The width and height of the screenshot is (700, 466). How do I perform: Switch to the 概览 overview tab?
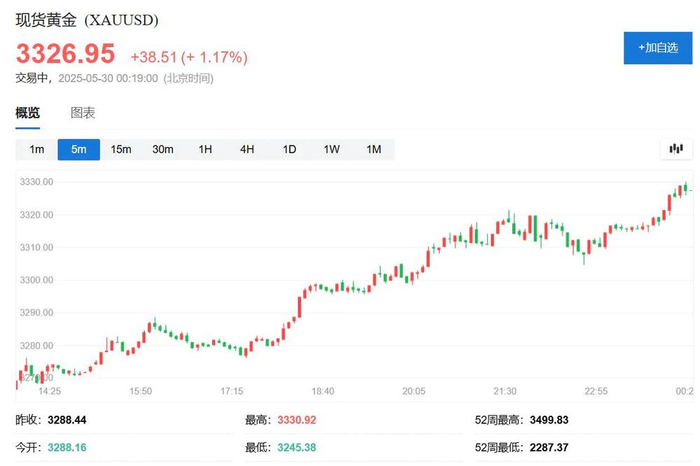pyautogui.click(x=28, y=113)
